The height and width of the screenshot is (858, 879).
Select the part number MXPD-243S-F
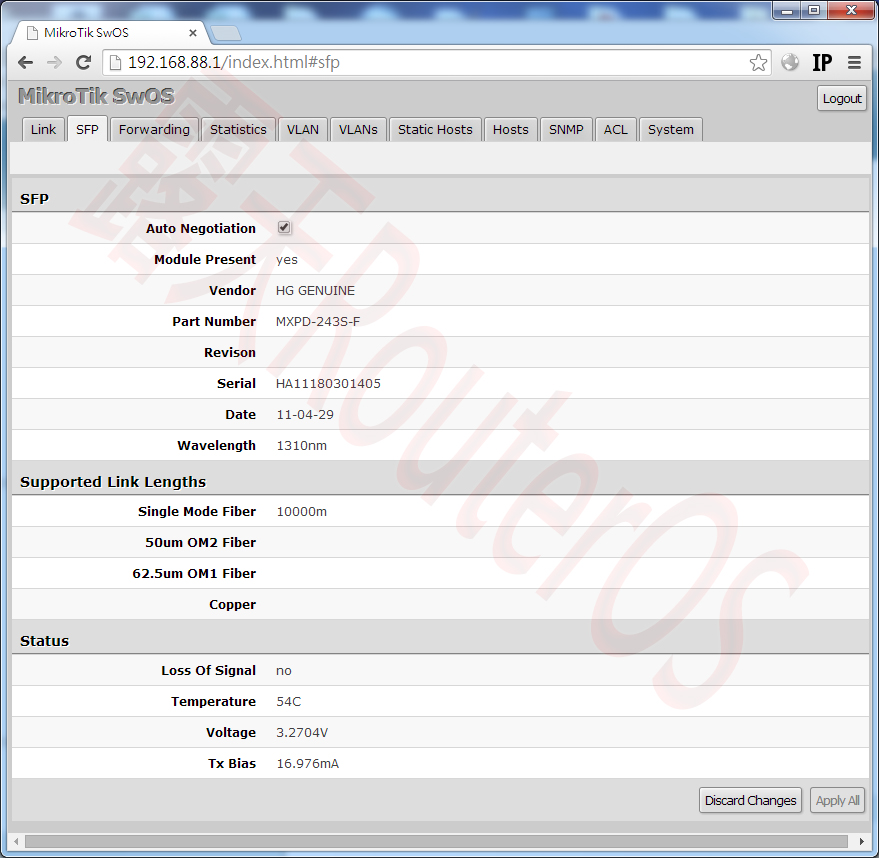318,322
